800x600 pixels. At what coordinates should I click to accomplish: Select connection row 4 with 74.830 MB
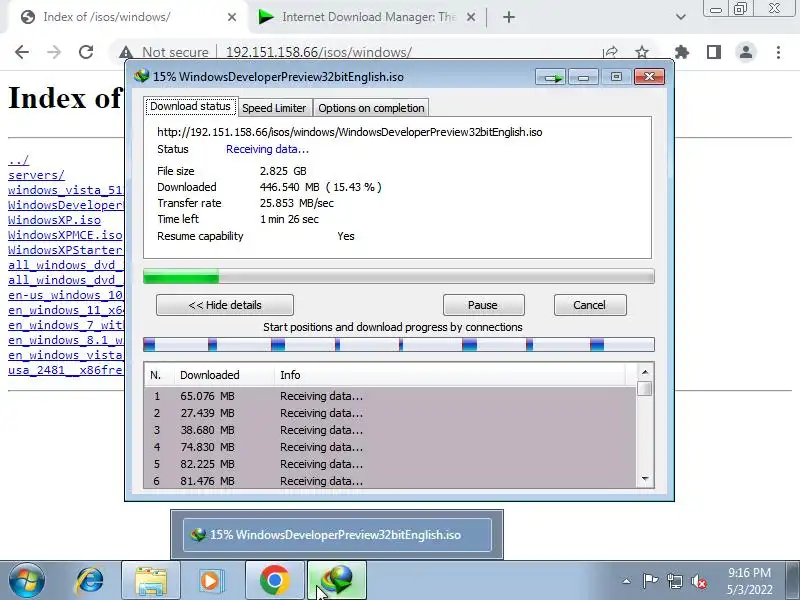pos(390,447)
